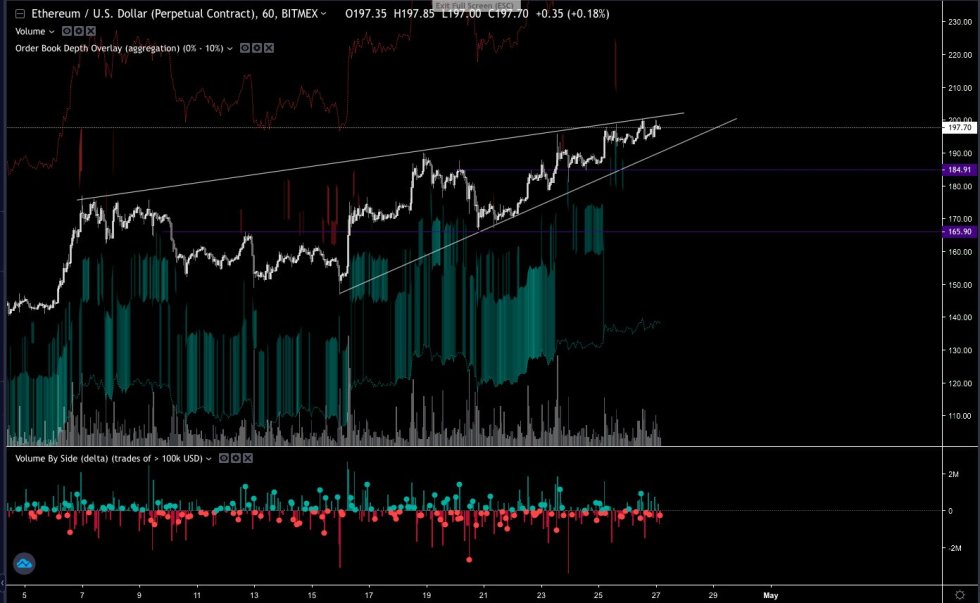Screen dimensions: 980x603
Task: Click Exit Full Screen at top
Action: click(x=478, y=6)
